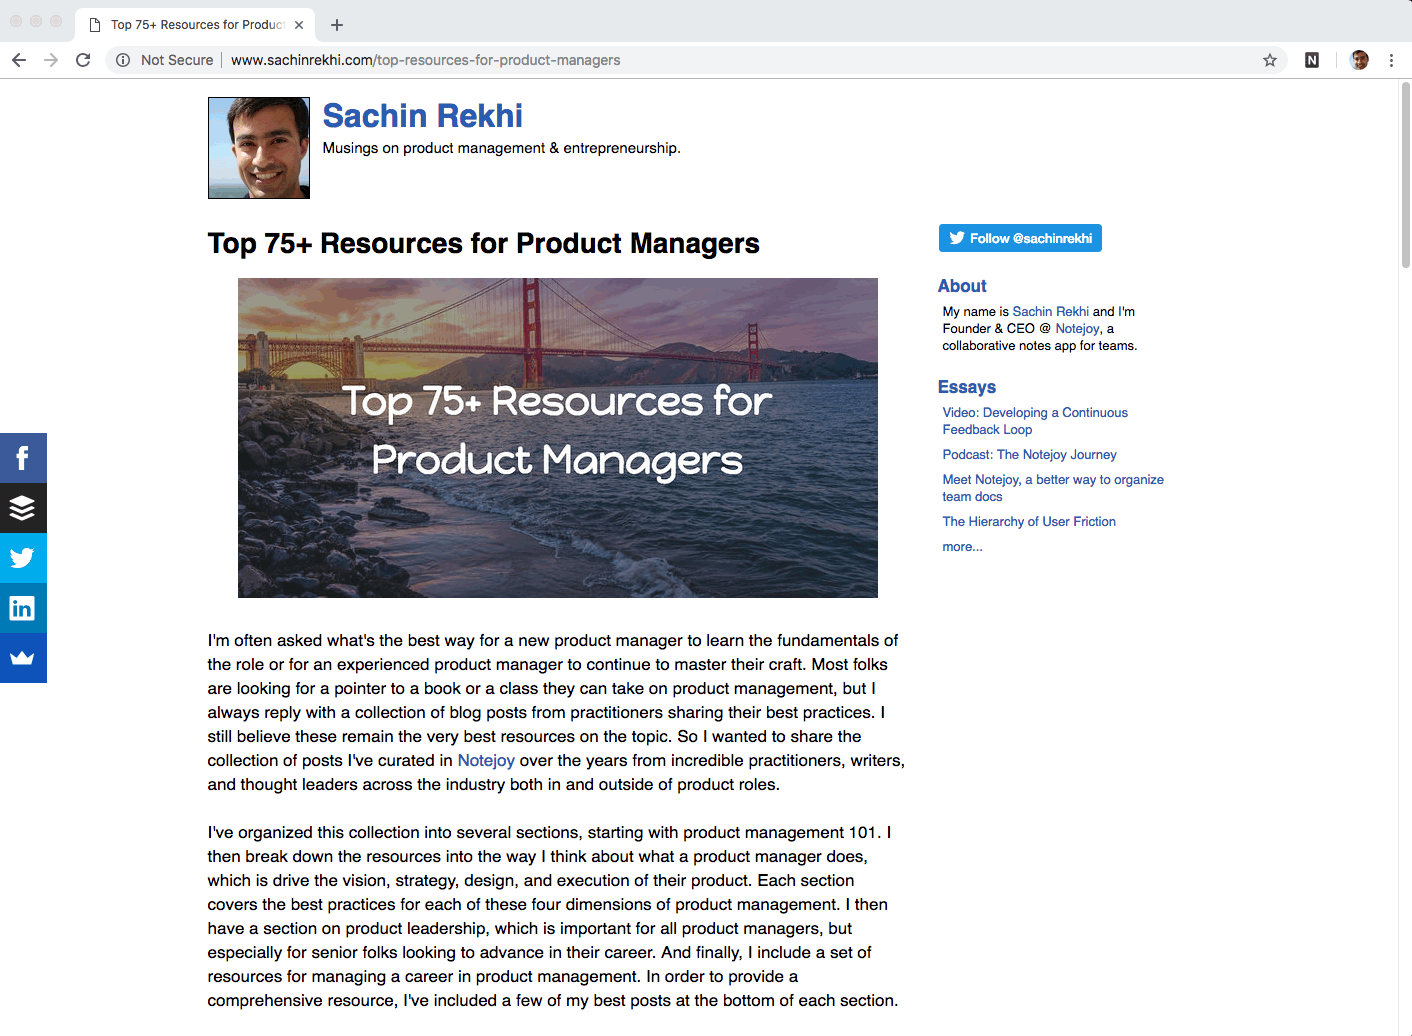
Task: Open the About section heading
Action: pos(962,286)
